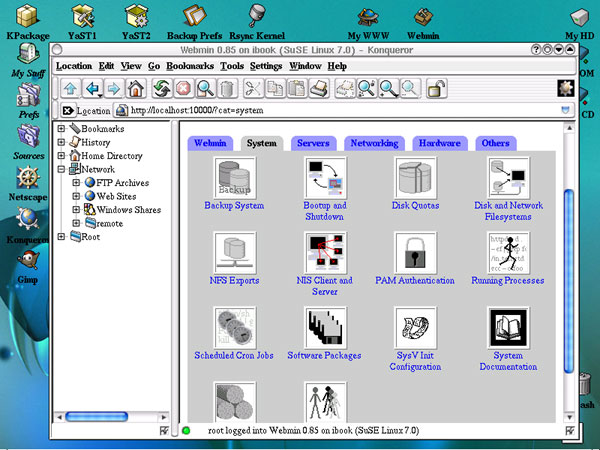
Task: Expand the Bookmarks tree node
Action: (x=61, y=129)
